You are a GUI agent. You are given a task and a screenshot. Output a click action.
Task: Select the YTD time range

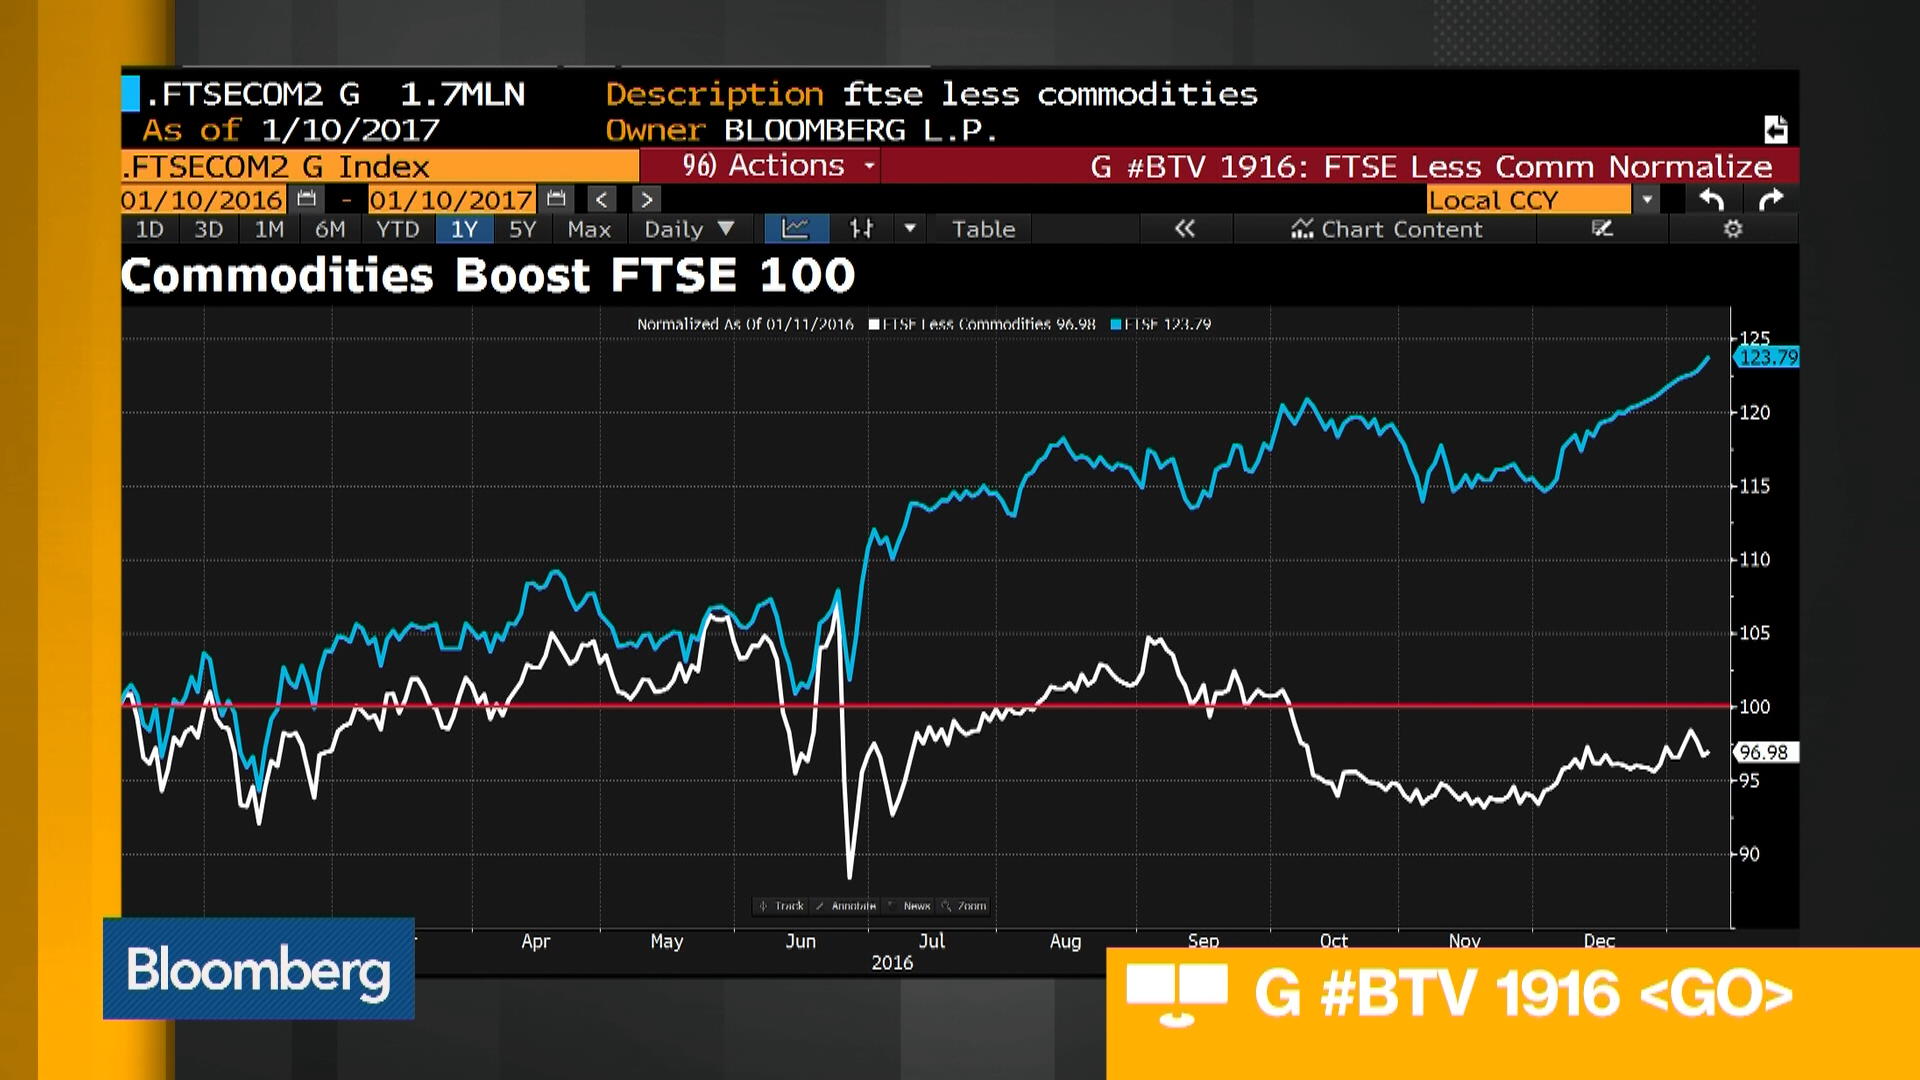(x=397, y=229)
